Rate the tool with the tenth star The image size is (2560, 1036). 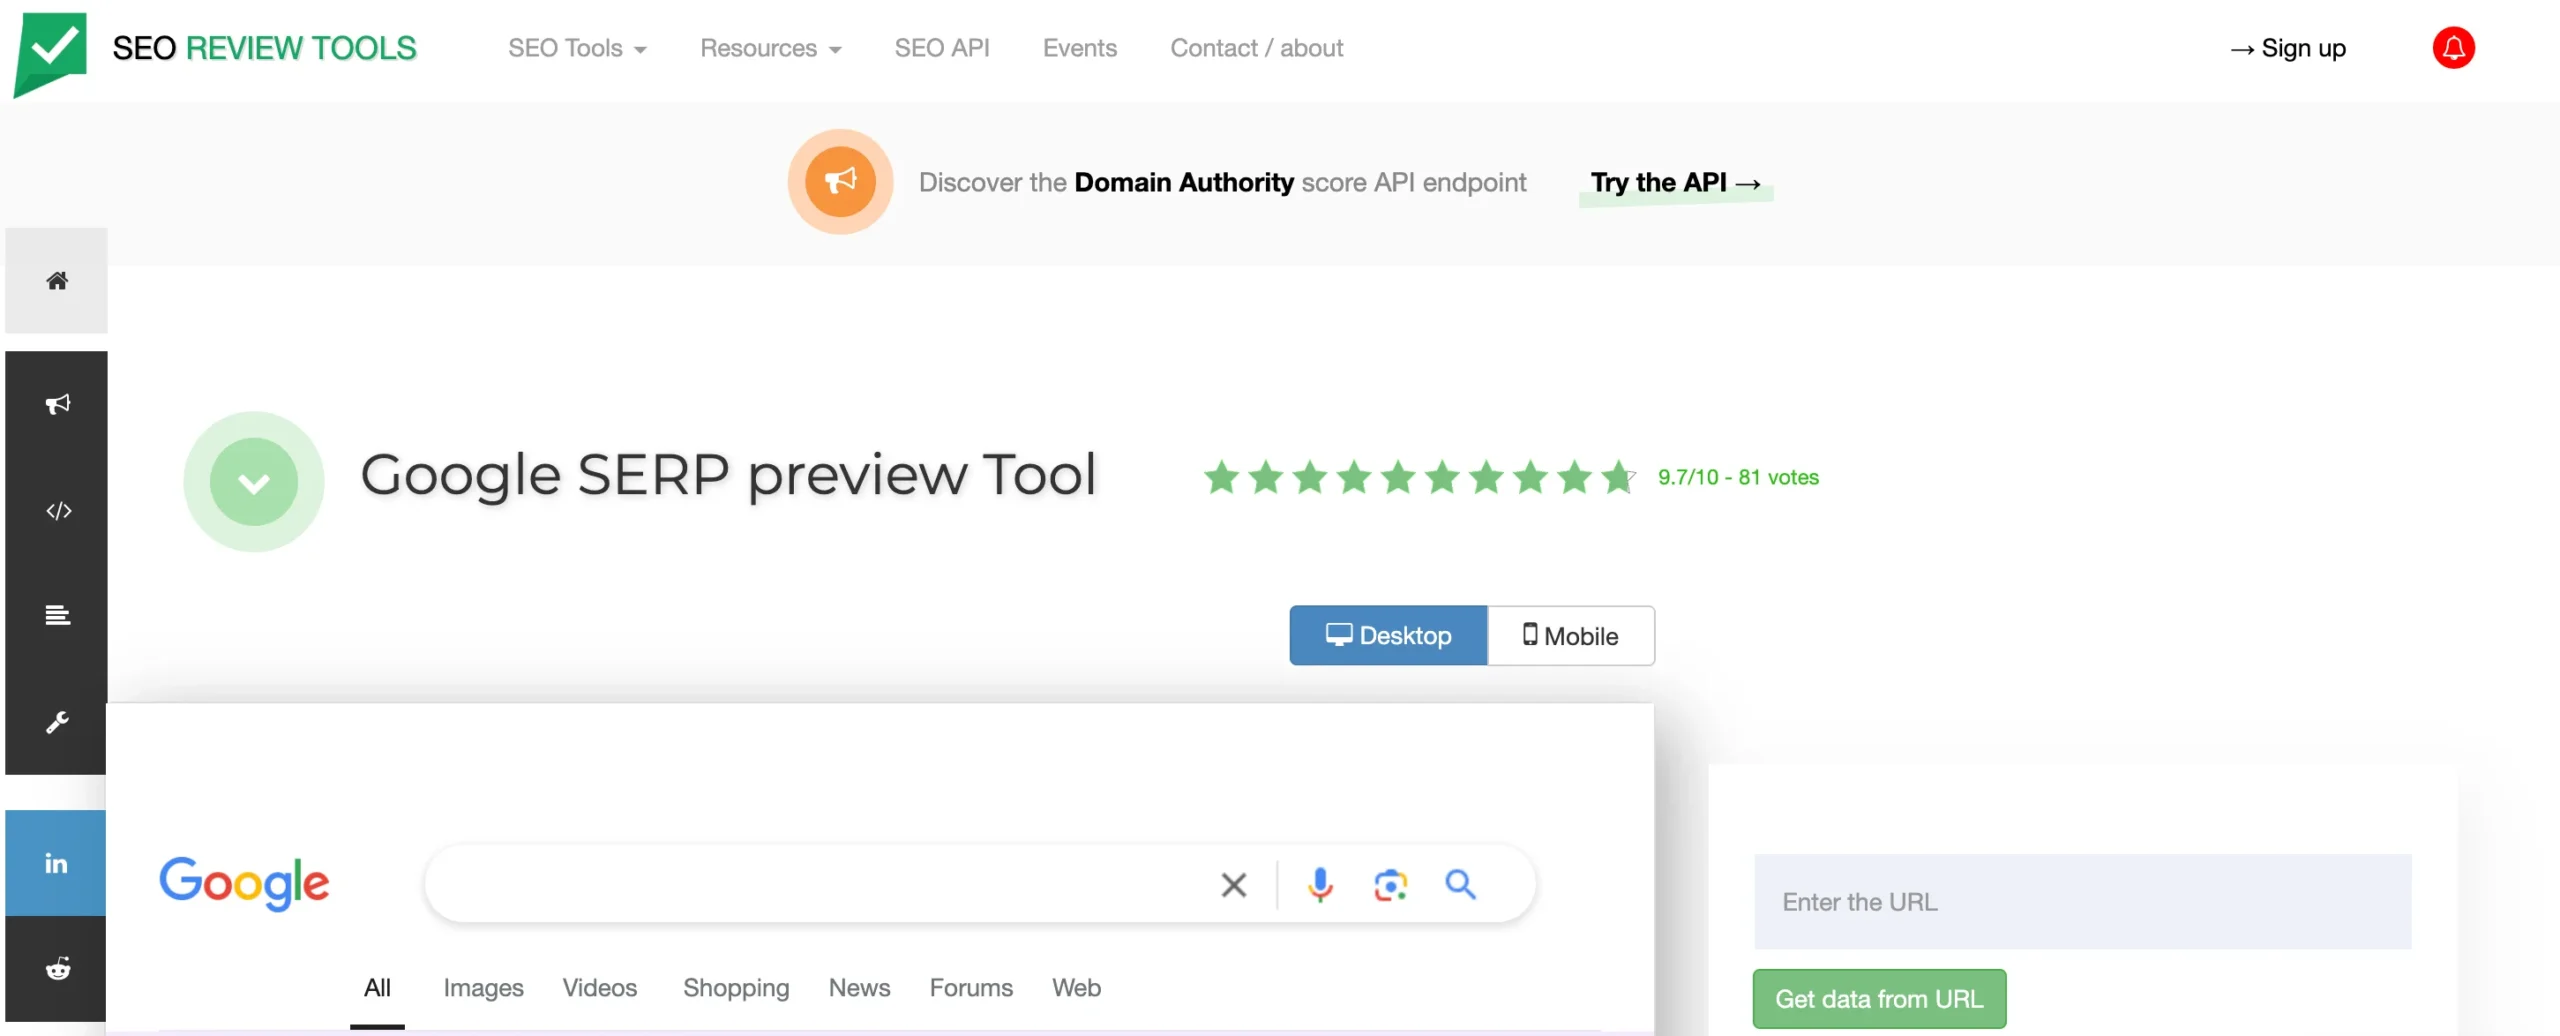(1619, 477)
